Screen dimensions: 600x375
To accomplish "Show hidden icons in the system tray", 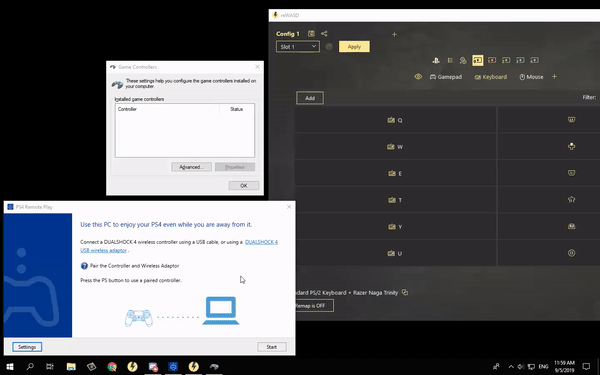I will (511, 367).
